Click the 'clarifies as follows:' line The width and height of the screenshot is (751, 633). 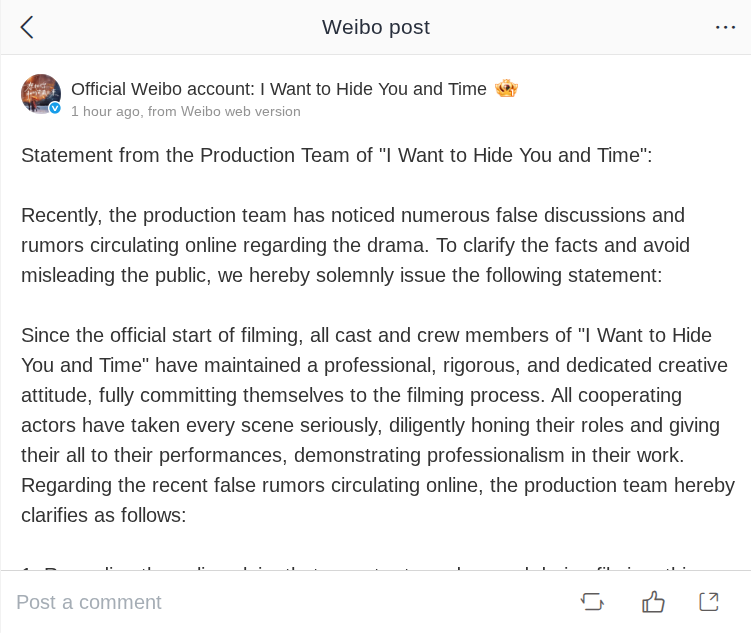(x=104, y=516)
